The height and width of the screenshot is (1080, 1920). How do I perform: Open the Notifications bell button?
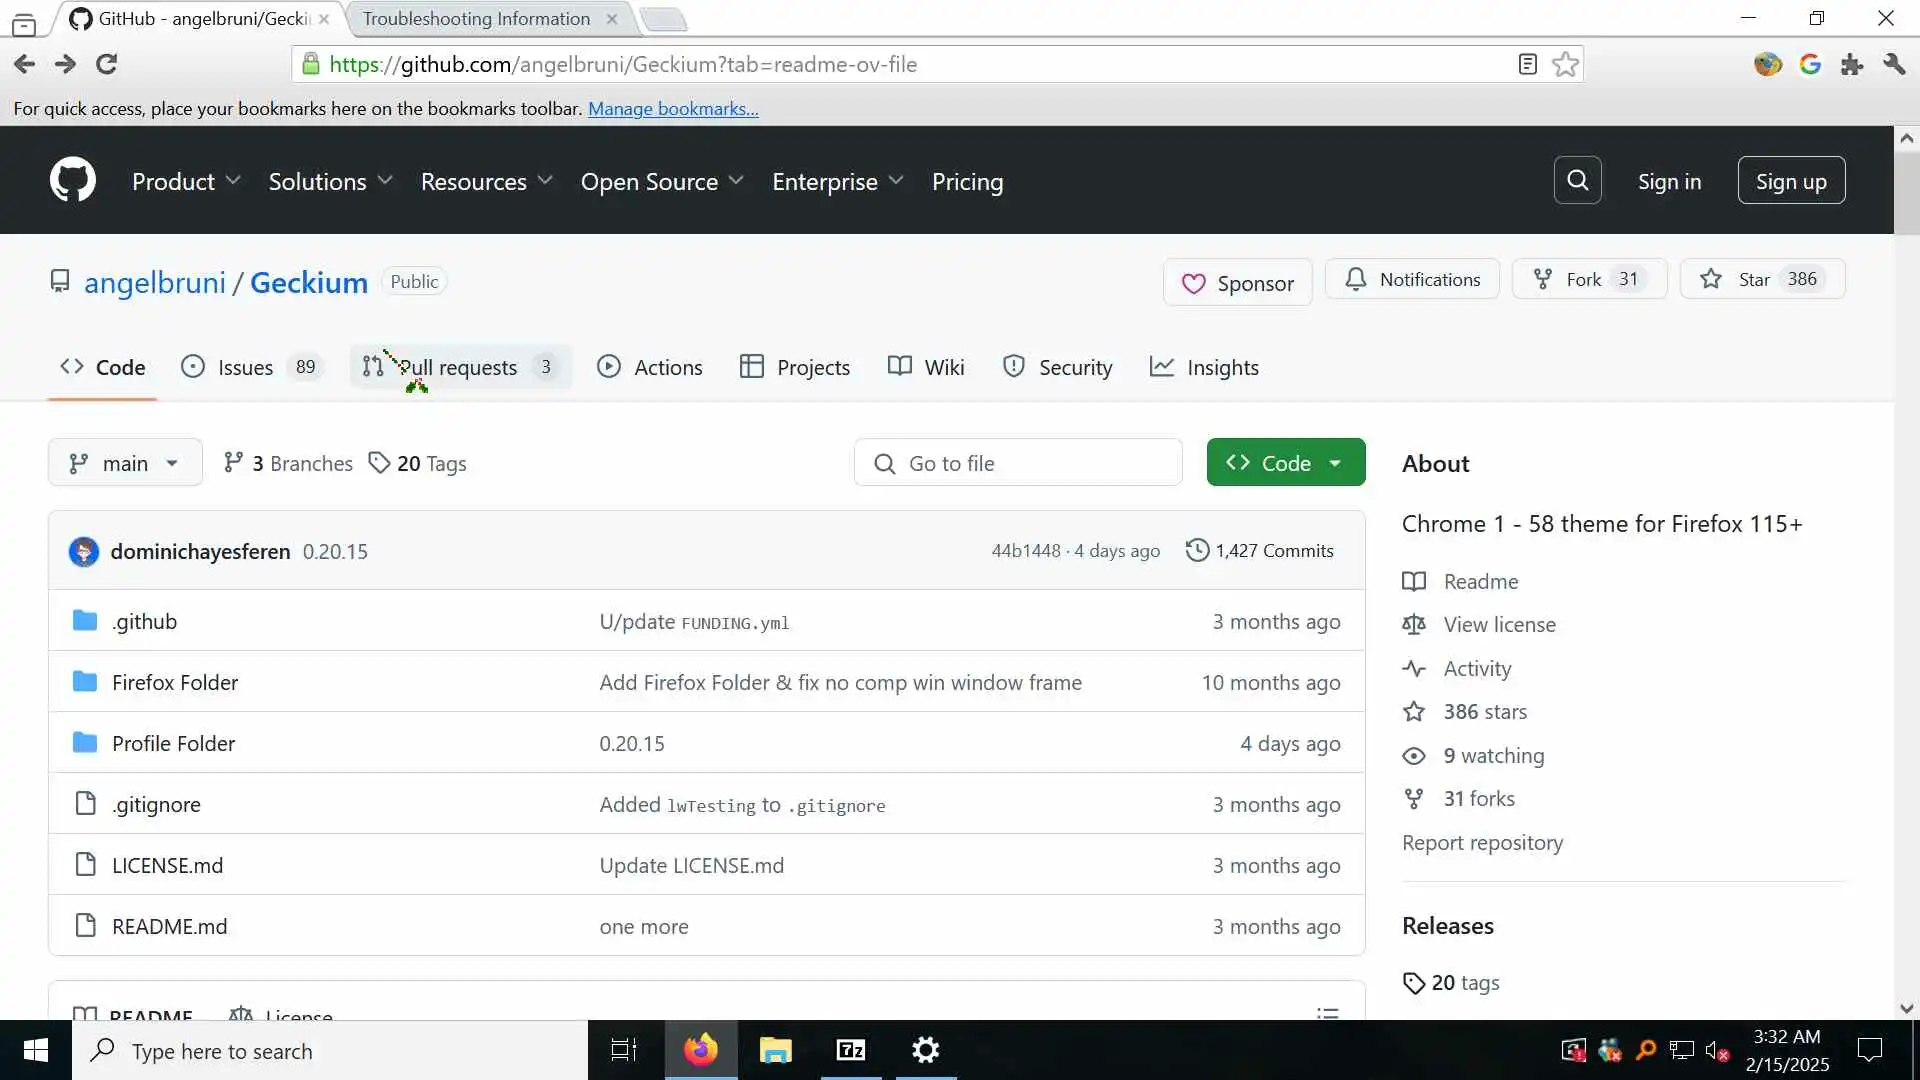pos(1412,279)
